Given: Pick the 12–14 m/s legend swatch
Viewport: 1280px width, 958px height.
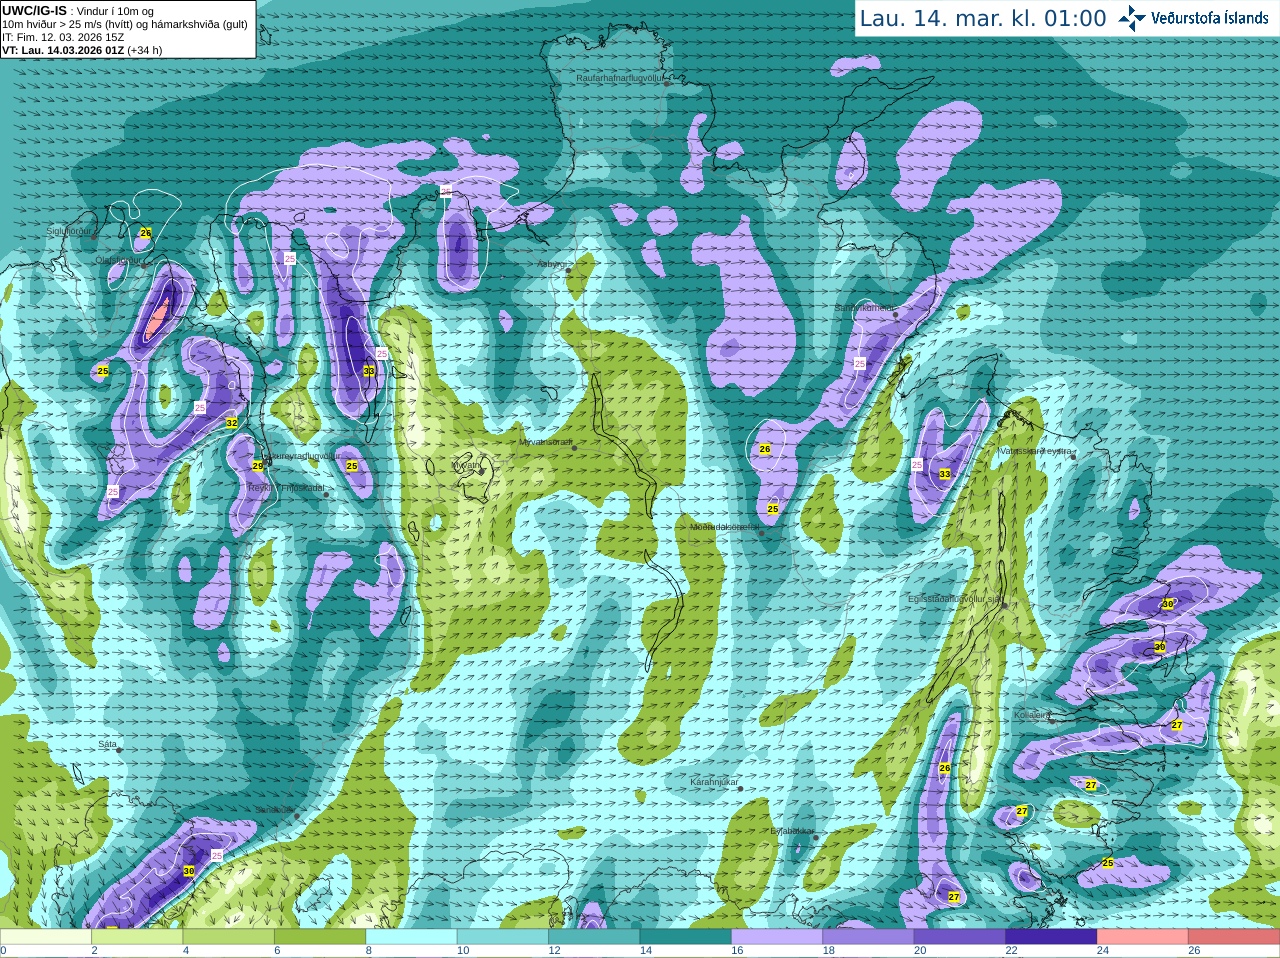Looking at the screenshot, I should click(596, 937).
